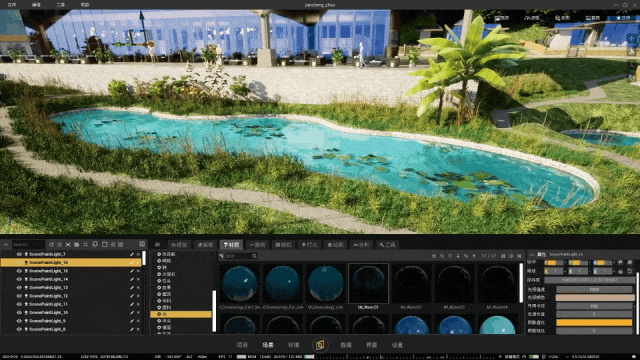The width and height of the screenshot is (640, 360).
Task: Select the M_Water01 material thumbnail
Action: 368,283
